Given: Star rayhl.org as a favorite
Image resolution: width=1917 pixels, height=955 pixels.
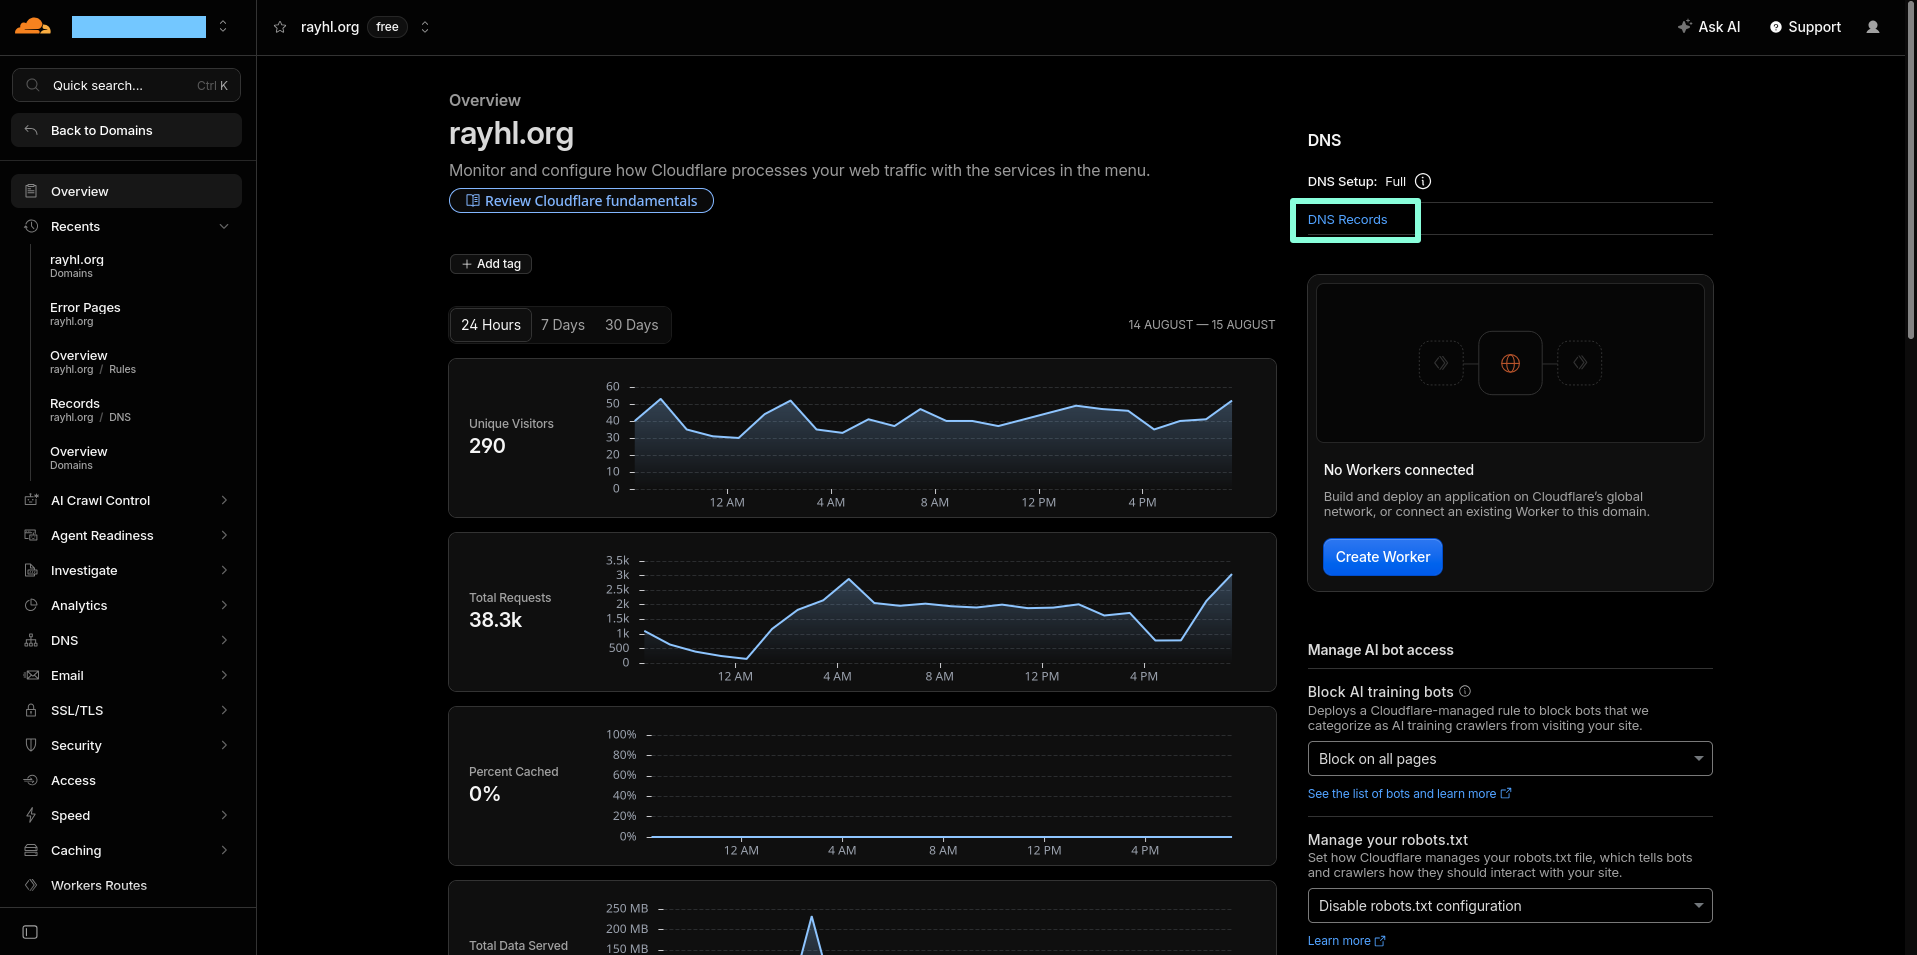Looking at the screenshot, I should [280, 27].
